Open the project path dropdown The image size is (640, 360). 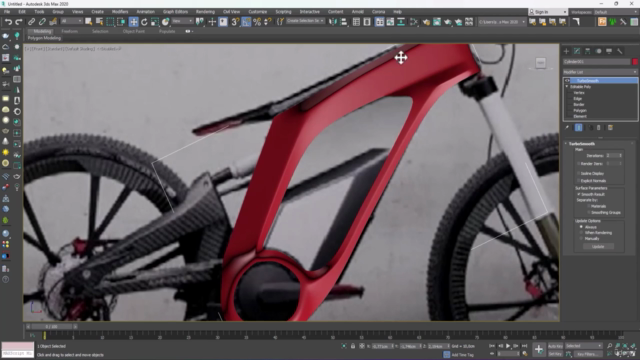[502, 22]
